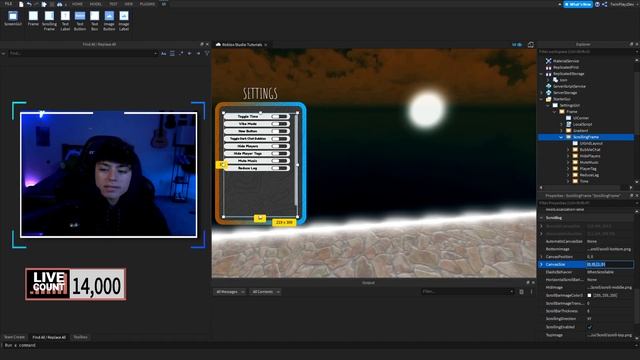Click the LocalScript icon in Explorer

[568, 124]
